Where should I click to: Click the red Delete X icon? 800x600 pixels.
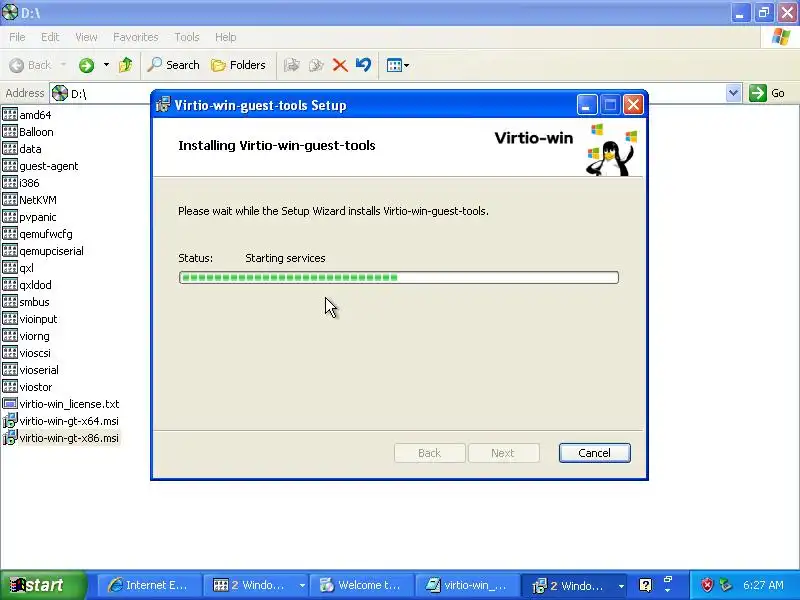[340, 65]
